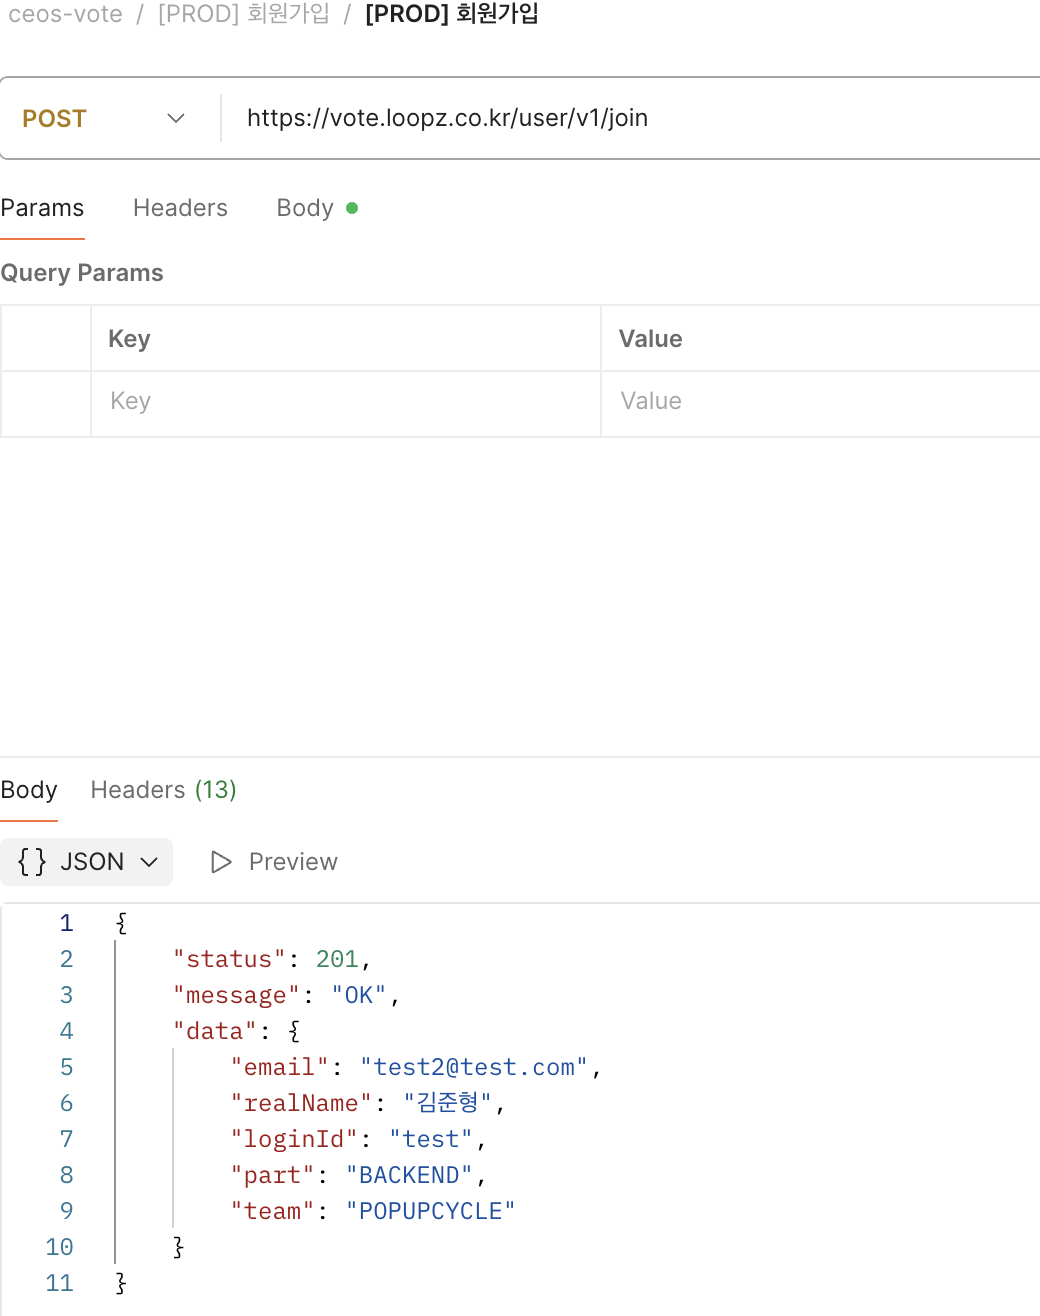Image resolution: width=1040 pixels, height=1316 pixels.
Task: Click the test2@test.com email value
Action: pyautogui.click(x=474, y=1067)
